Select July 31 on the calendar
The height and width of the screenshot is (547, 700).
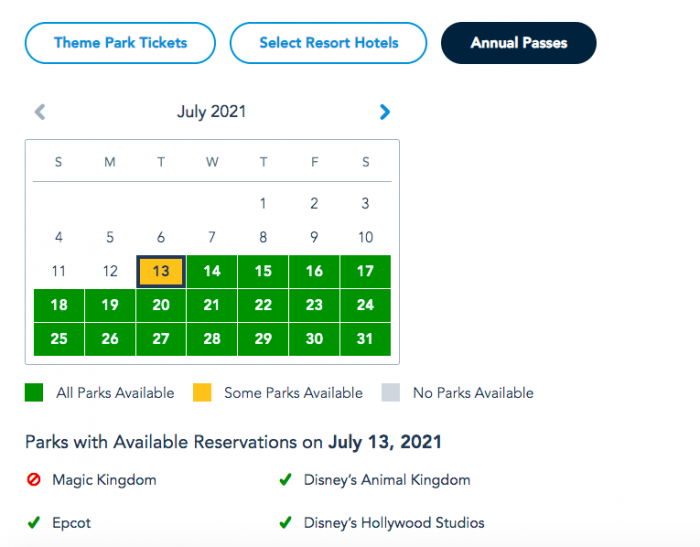click(365, 339)
